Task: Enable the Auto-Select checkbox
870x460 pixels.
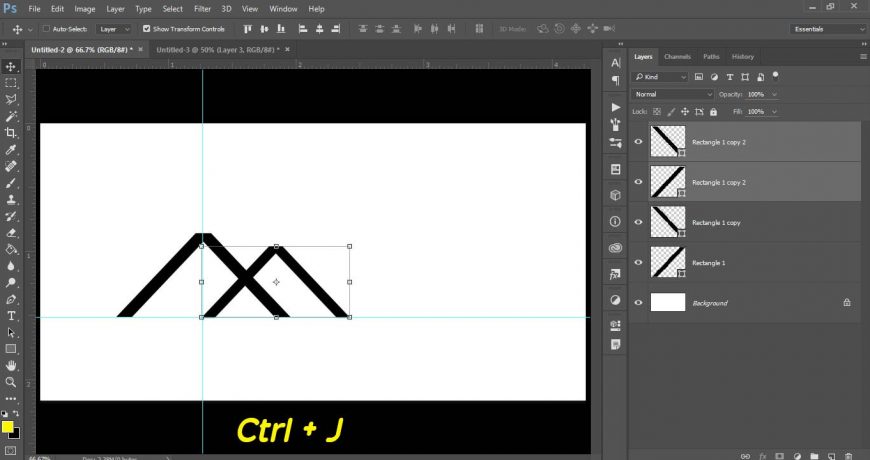Action: point(47,29)
